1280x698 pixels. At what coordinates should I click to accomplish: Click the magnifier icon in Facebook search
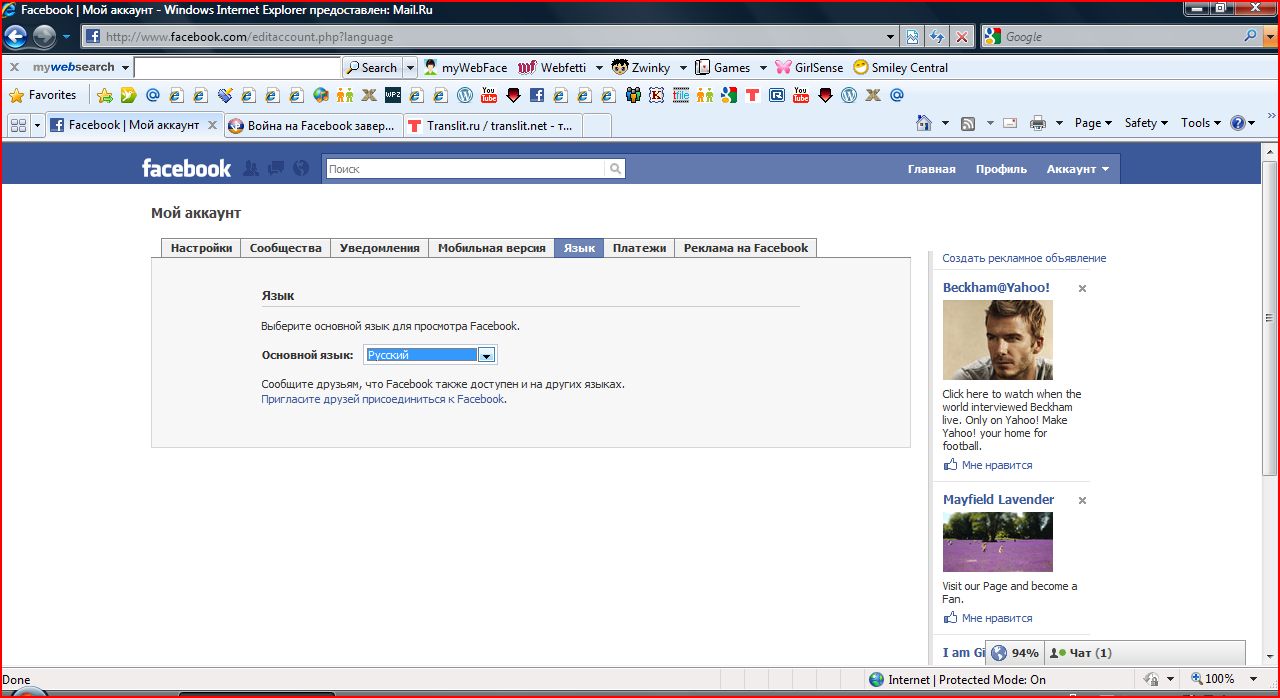pyautogui.click(x=615, y=169)
